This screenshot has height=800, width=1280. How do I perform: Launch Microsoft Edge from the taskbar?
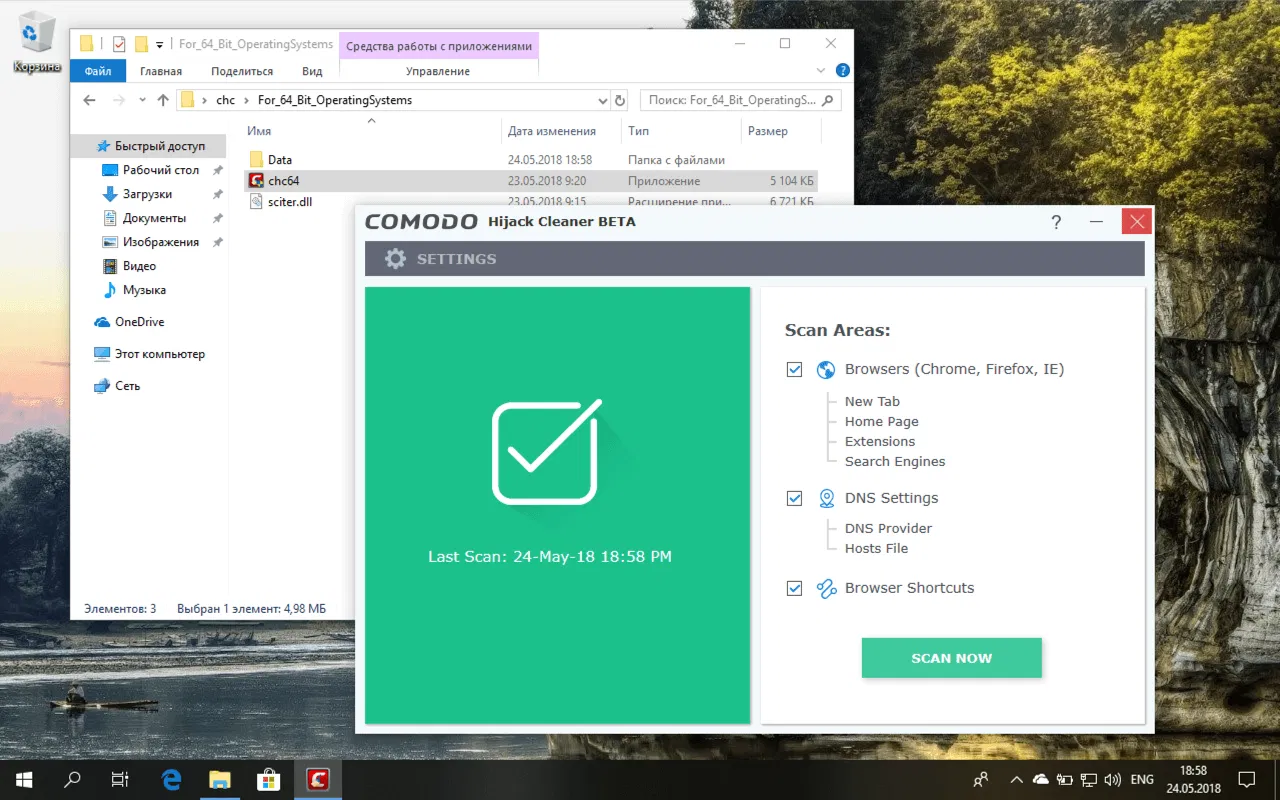pos(171,779)
